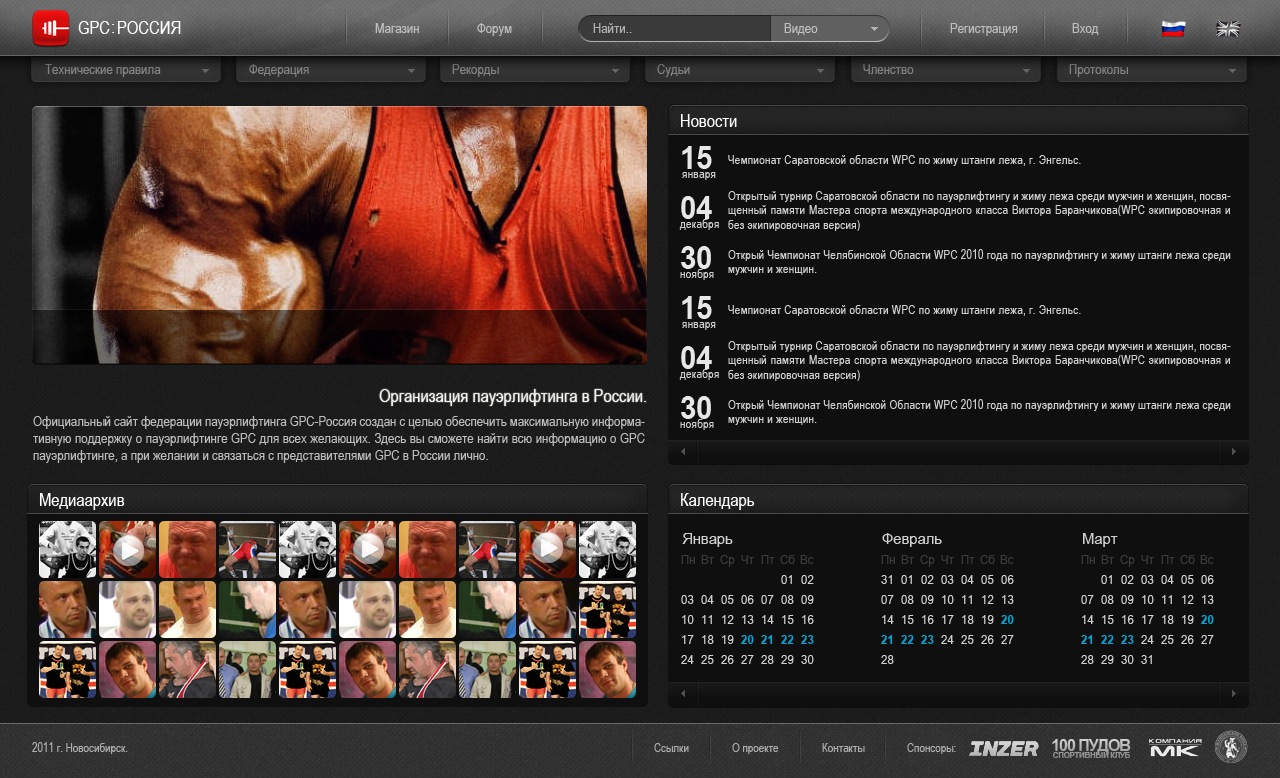Open the Рекорды dropdown menu
This screenshot has height=778, width=1280.
[x=535, y=70]
